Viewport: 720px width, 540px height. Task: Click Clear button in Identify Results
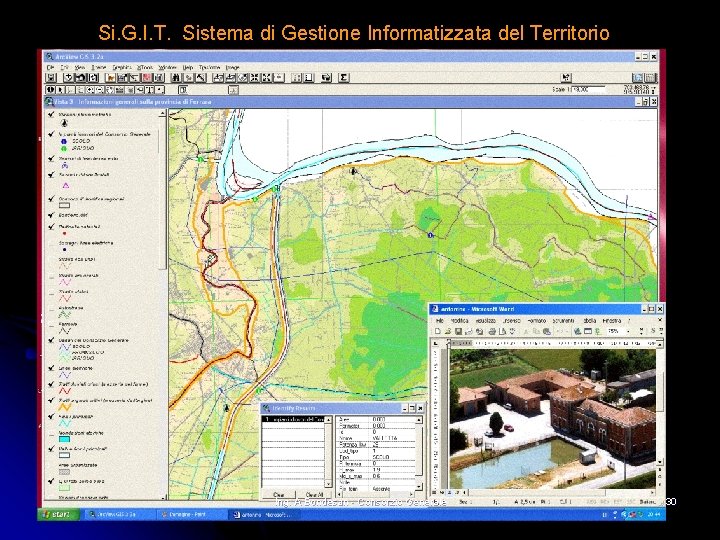(x=279, y=495)
